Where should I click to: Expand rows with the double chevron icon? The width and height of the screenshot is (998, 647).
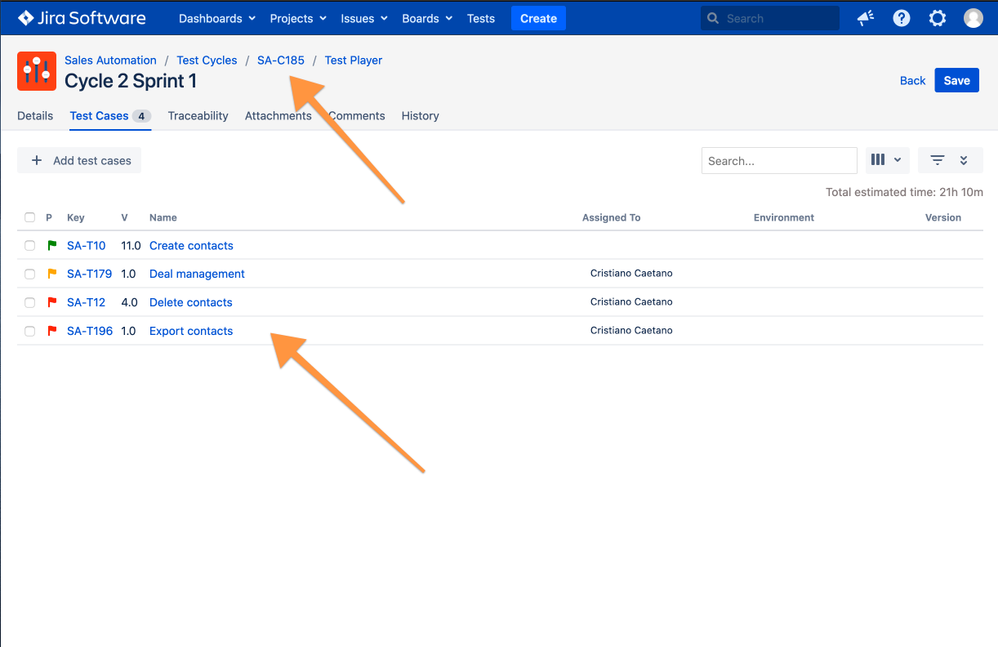(x=964, y=160)
